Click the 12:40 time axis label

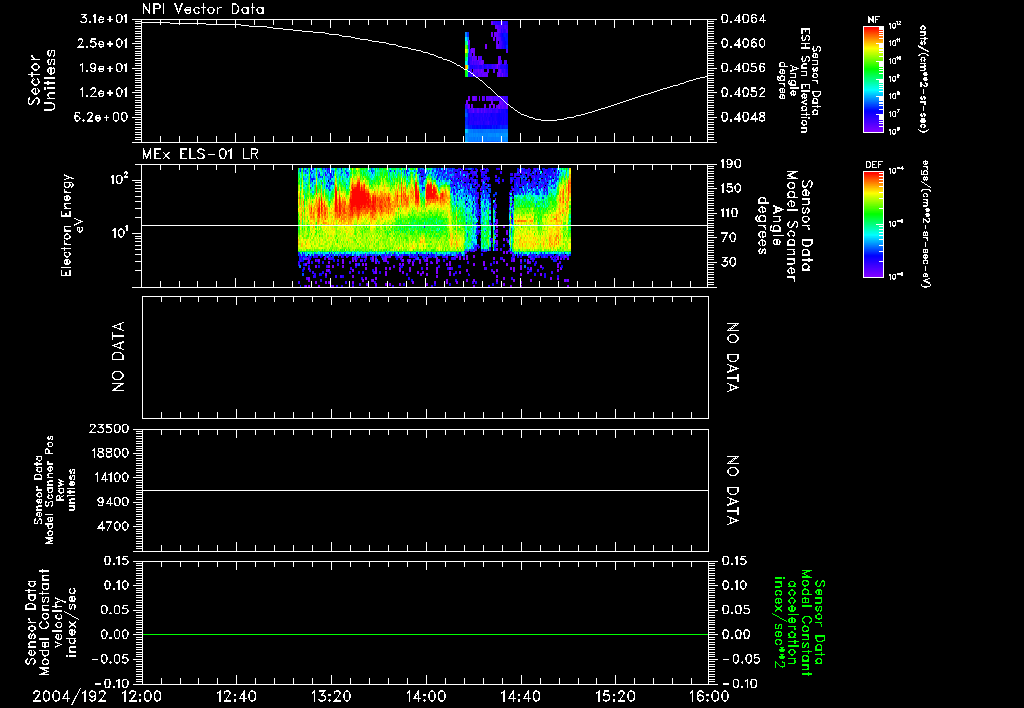[x=236, y=697]
